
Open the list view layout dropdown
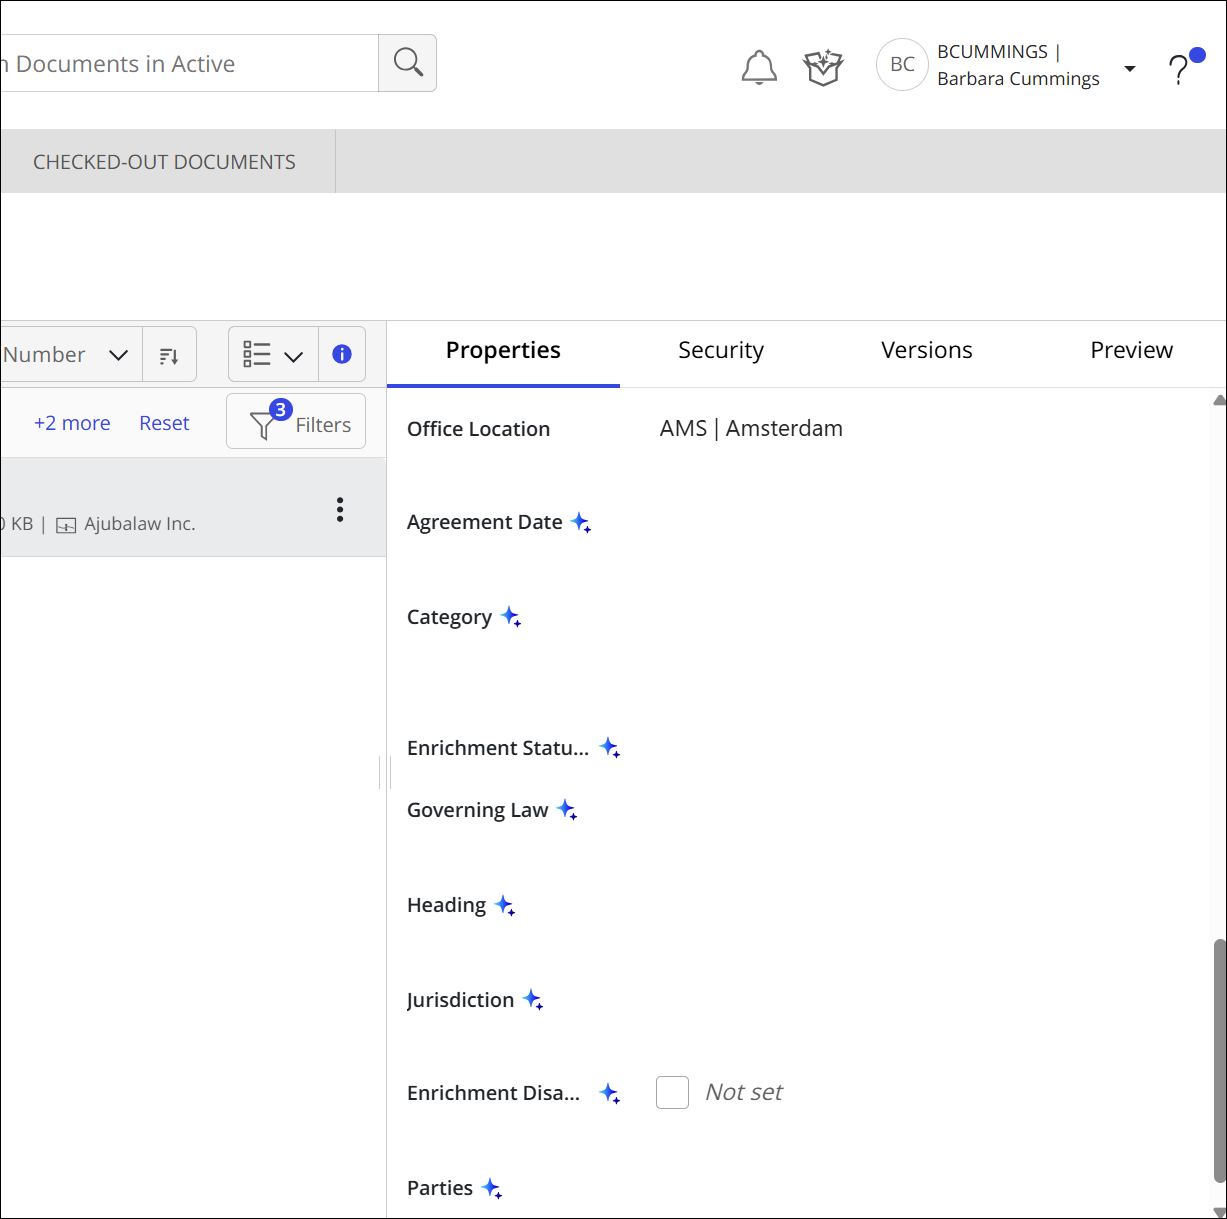[273, 354]
